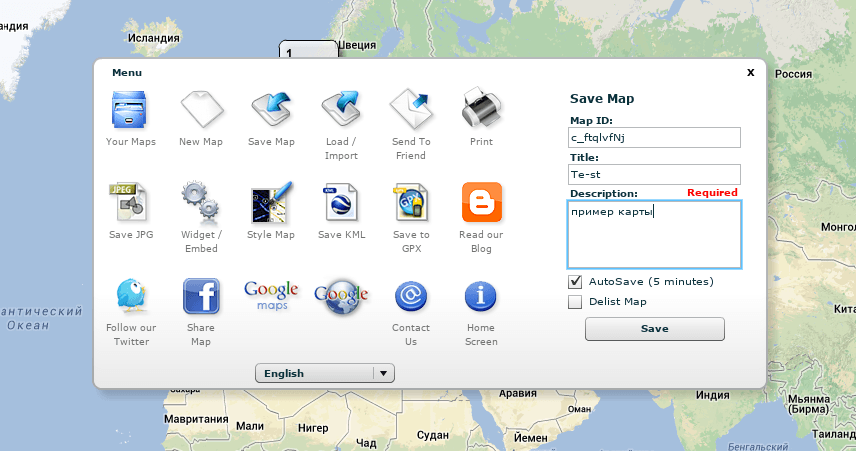Click the New Map icon
856x451 pixels.
coord(201,110)
